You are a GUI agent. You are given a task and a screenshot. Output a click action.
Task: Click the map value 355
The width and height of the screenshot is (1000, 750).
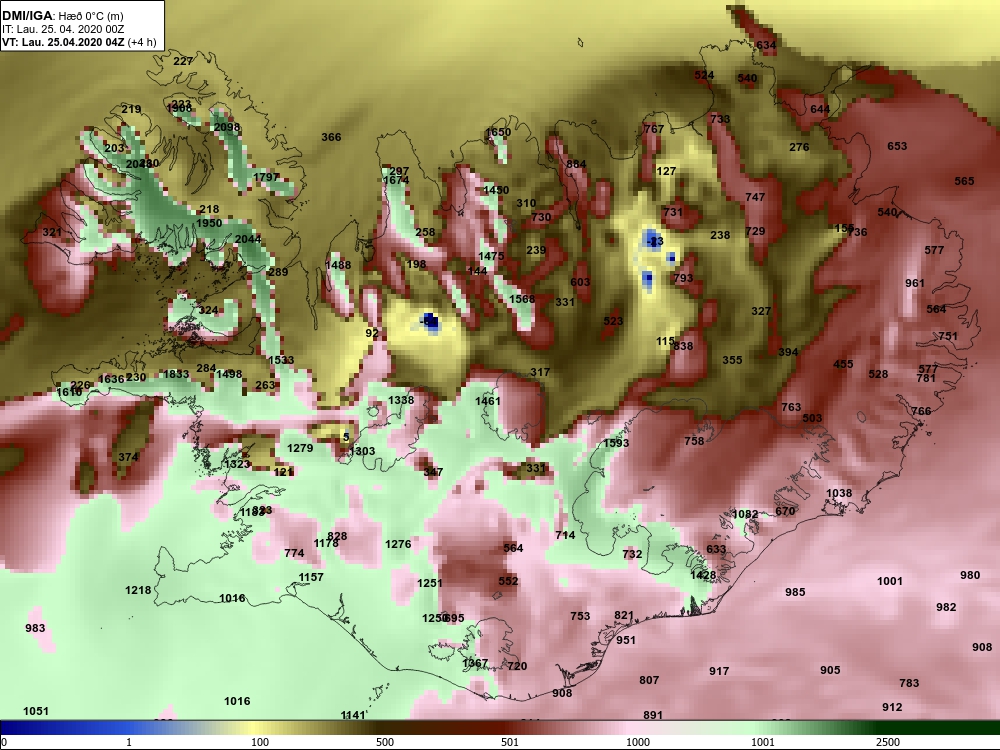732,360
